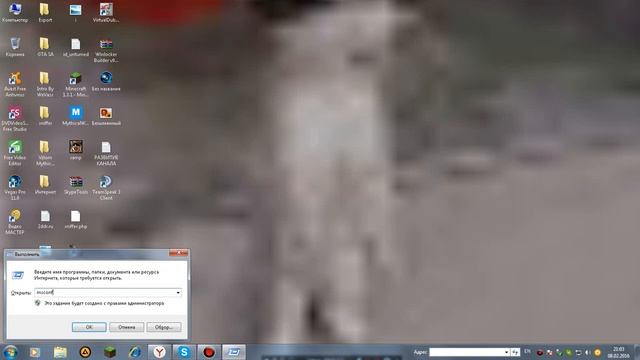The image size is (640, 360).
Task: Open the GTA SA folder
Action: [45, 47]
